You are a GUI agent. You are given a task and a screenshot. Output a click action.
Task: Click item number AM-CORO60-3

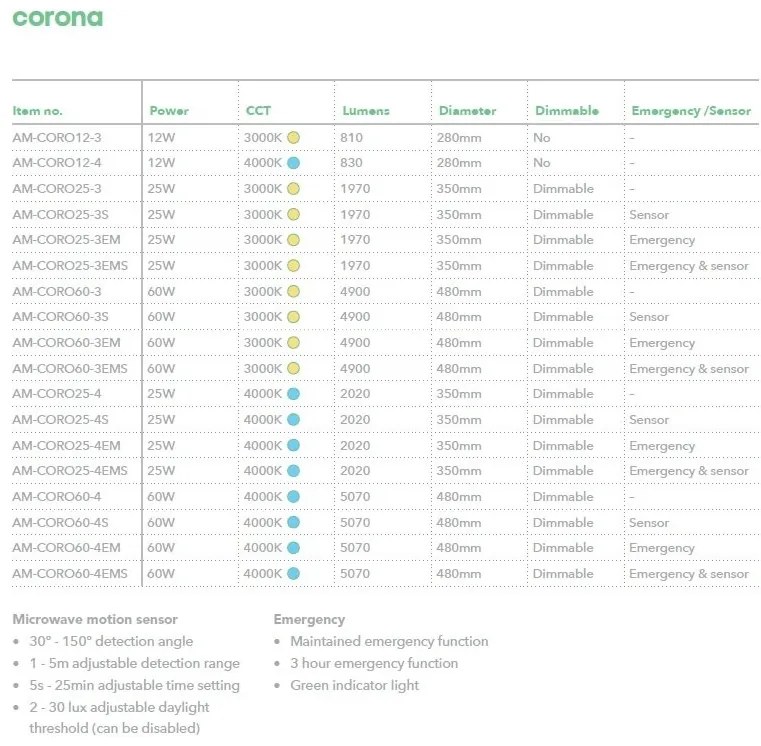(x=57, y=291)
